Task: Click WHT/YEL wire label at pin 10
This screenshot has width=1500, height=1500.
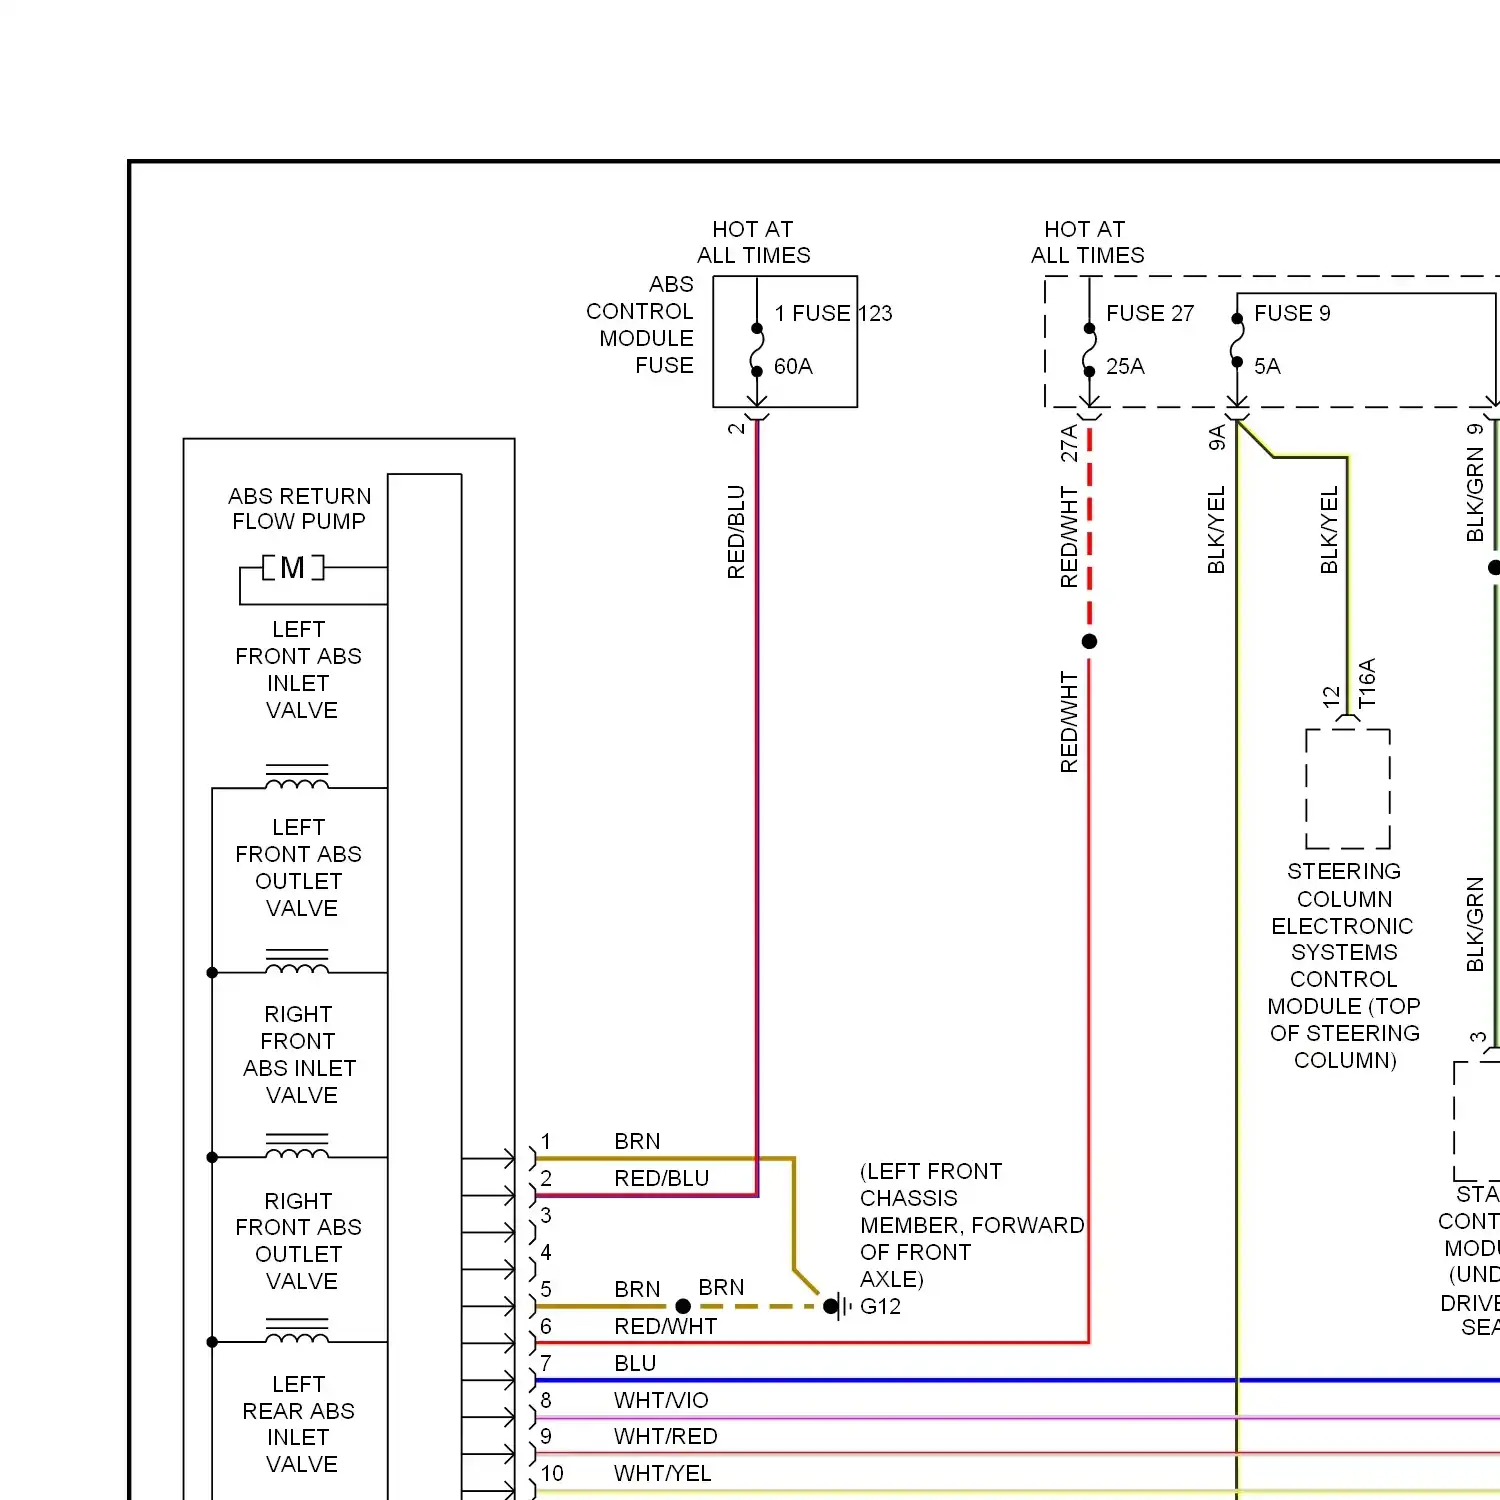Action: coord(663,1473)
